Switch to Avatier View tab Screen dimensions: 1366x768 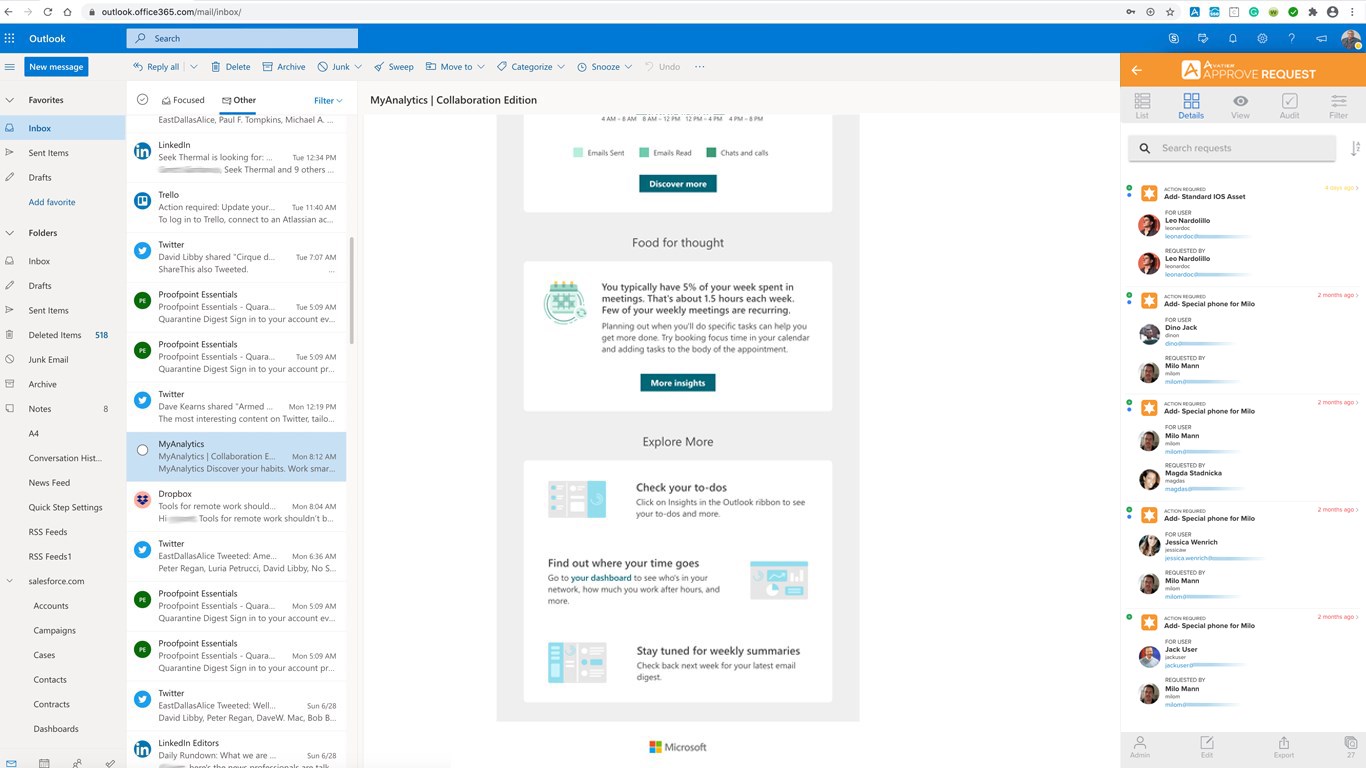point(1240,106)
